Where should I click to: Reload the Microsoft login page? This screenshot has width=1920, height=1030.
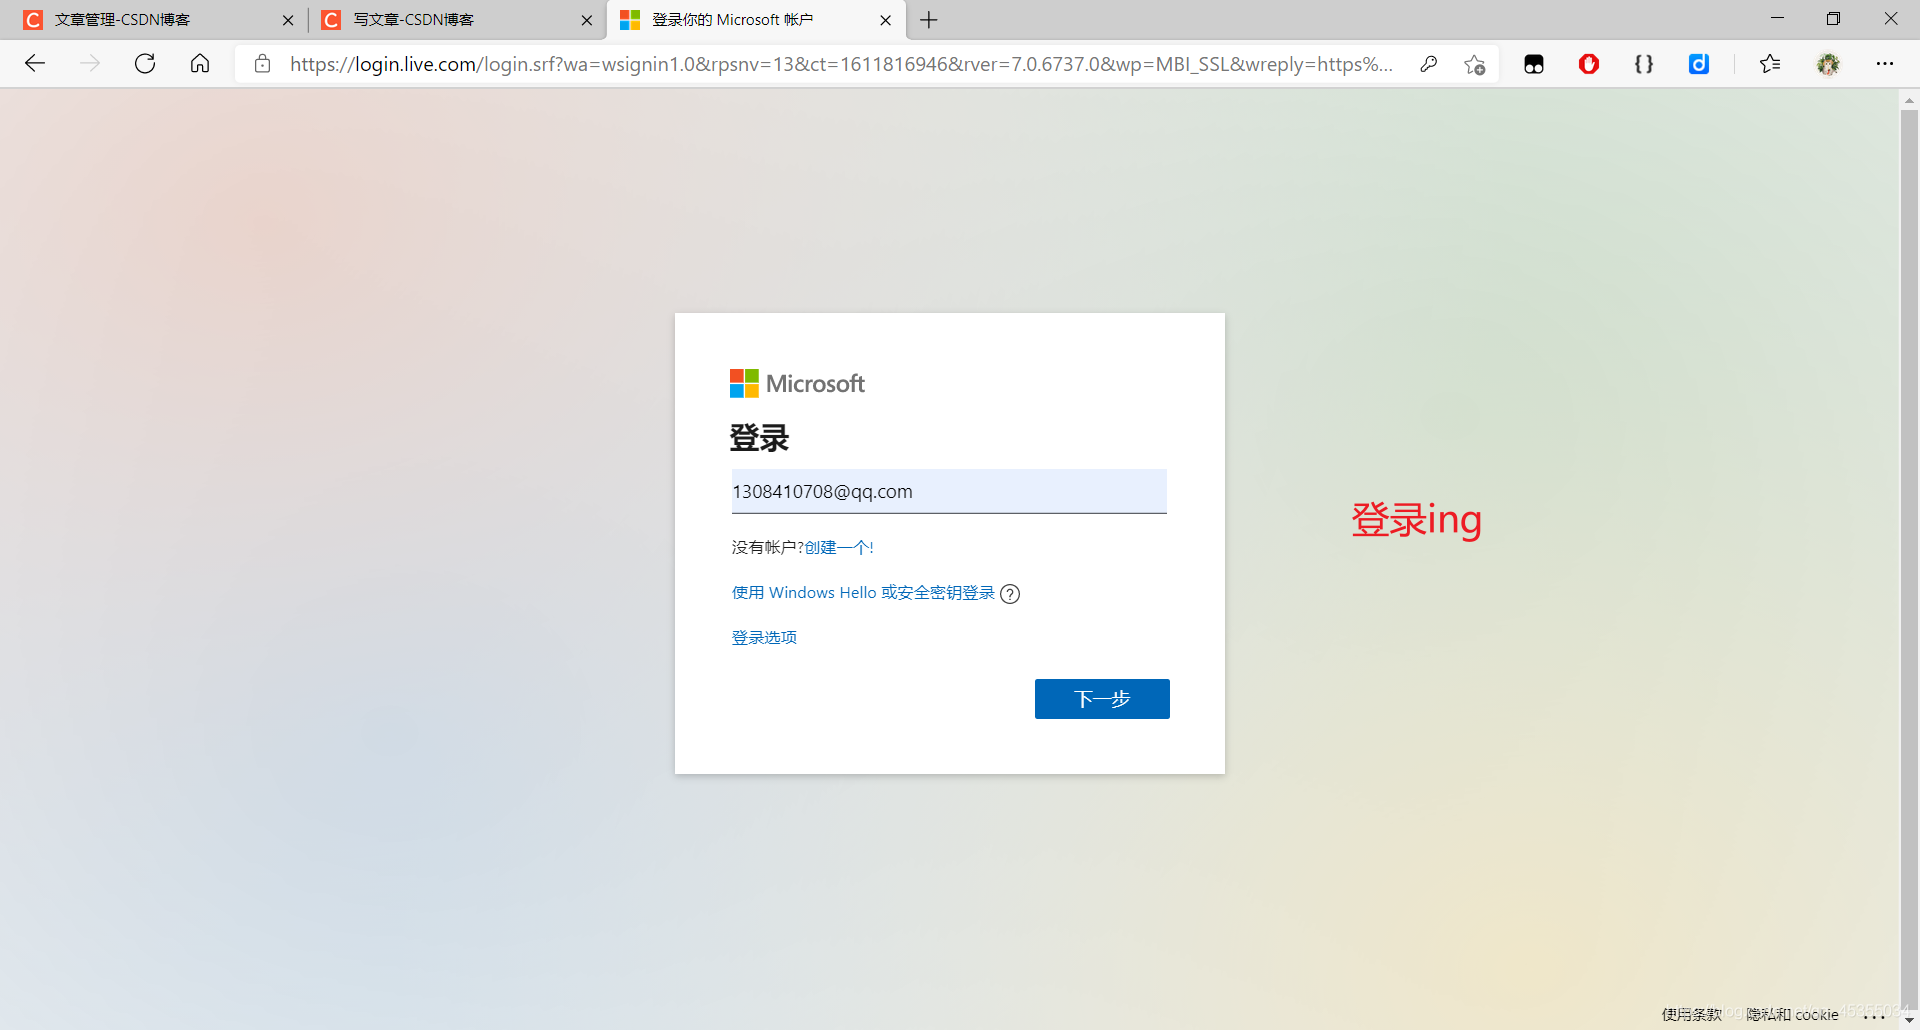(145, 64)
